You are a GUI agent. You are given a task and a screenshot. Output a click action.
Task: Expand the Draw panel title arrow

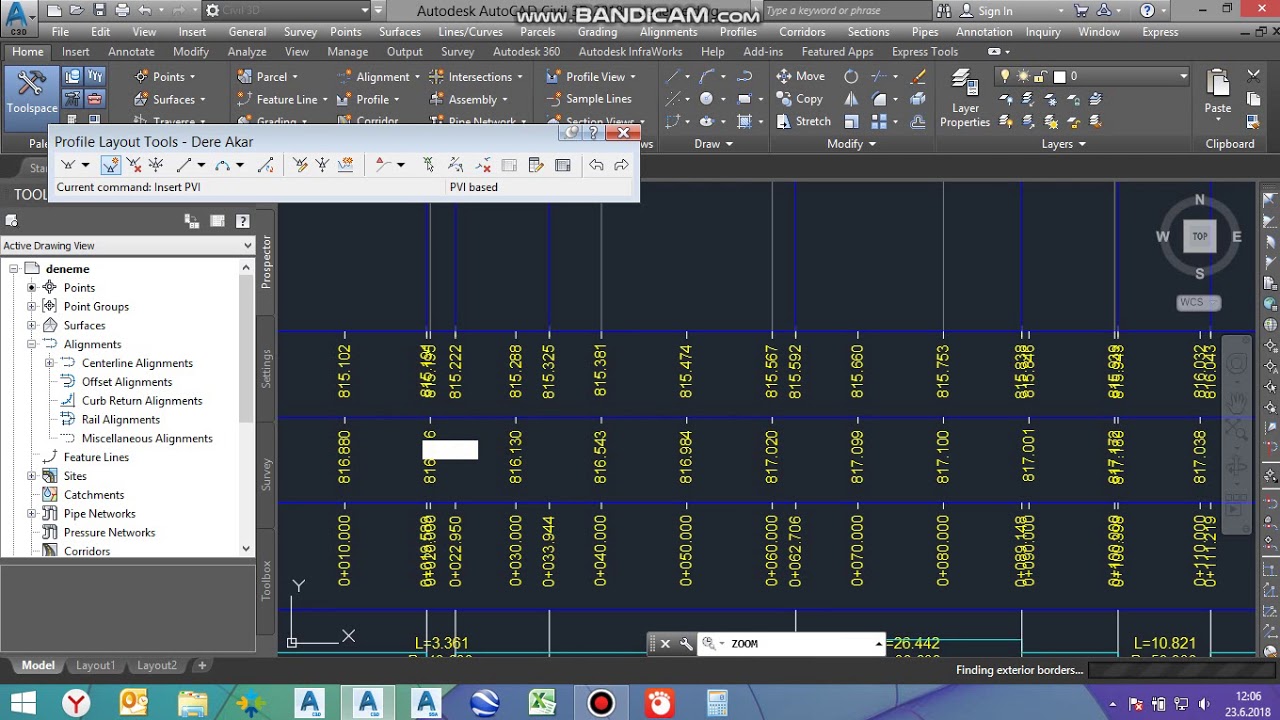pyautogui.click(x=729, y=144)
